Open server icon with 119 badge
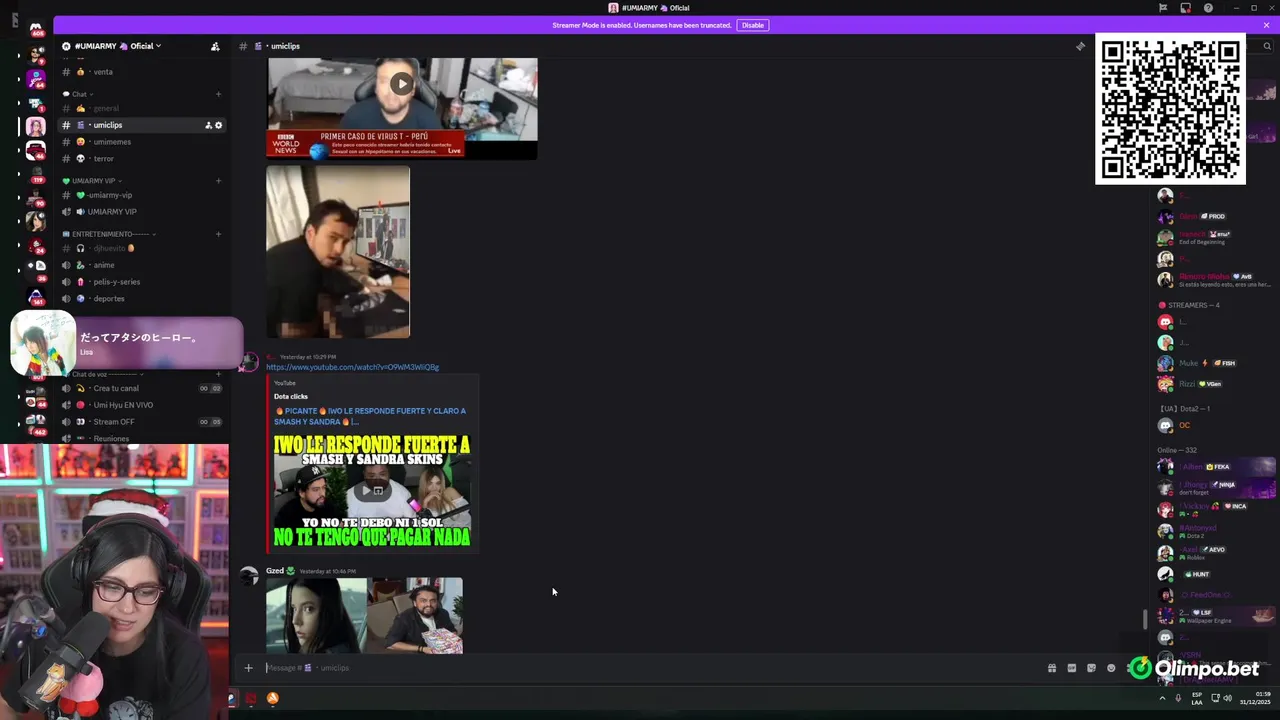 click(36, 173)
